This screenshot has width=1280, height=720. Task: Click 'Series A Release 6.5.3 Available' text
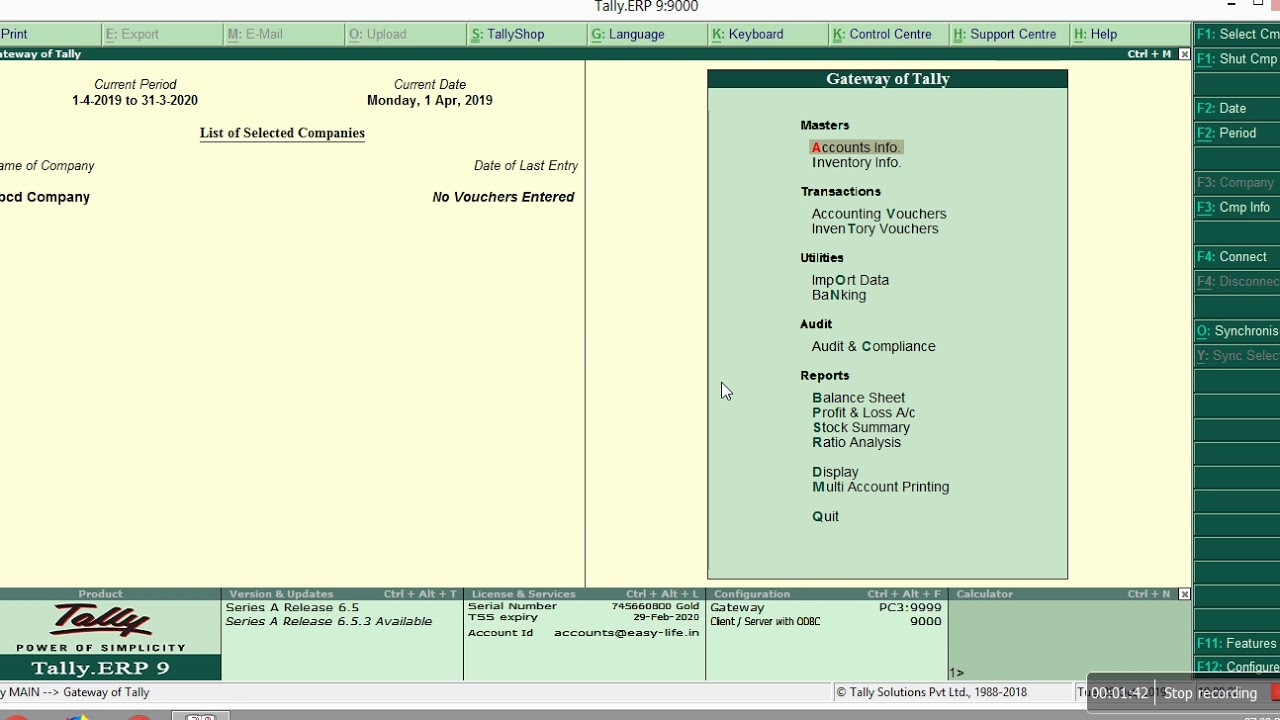[329, 621]
